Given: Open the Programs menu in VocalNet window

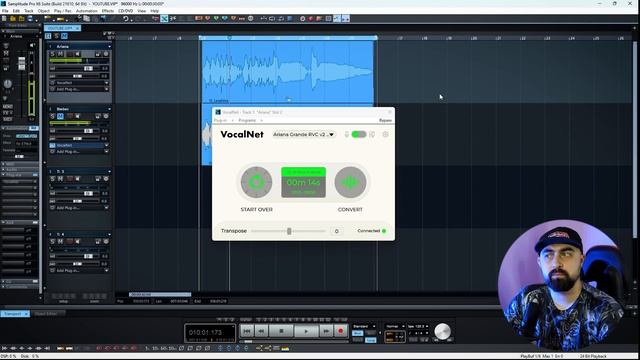Looking at the screenshot, I should 247,120.
